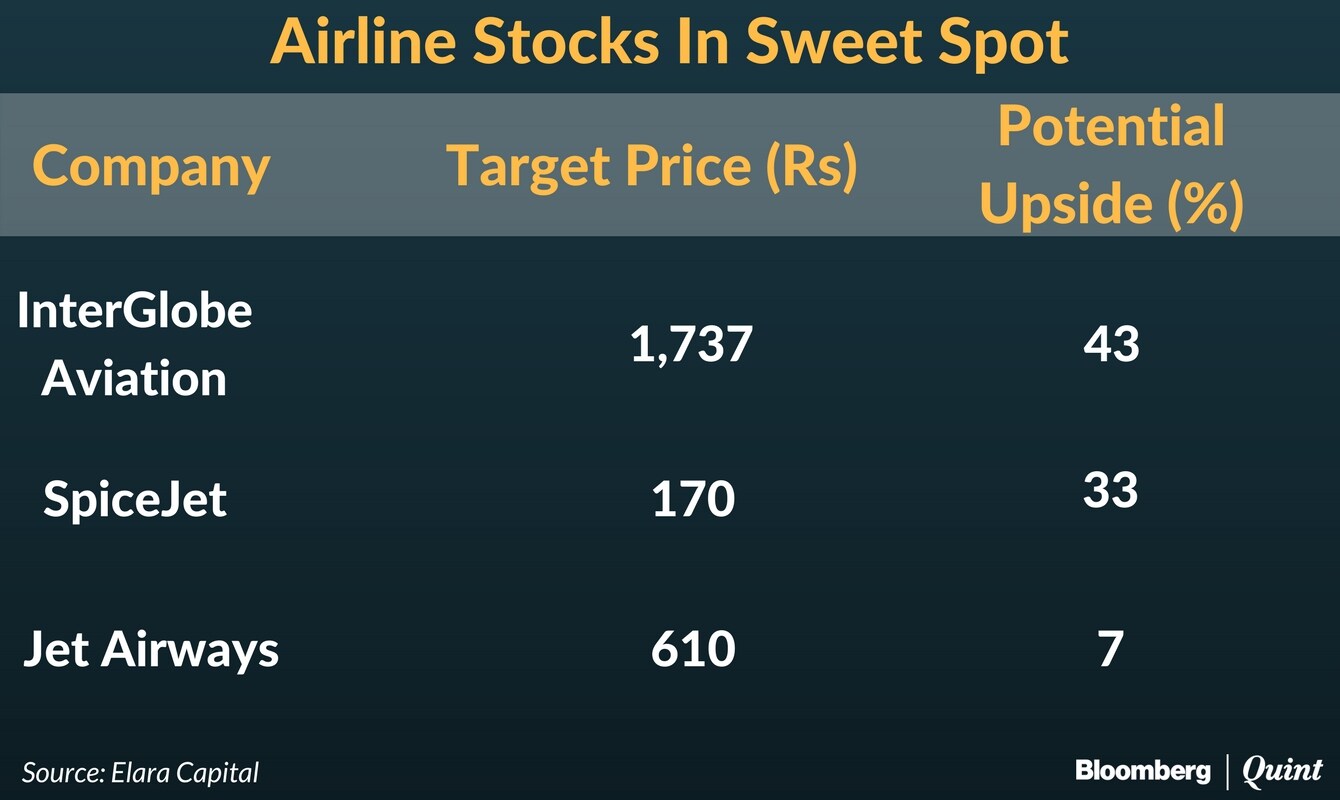Select the SpiceJet company name
Image resolution: width=1340 pixels, height=800 pixels.
[x=135, y=499]
